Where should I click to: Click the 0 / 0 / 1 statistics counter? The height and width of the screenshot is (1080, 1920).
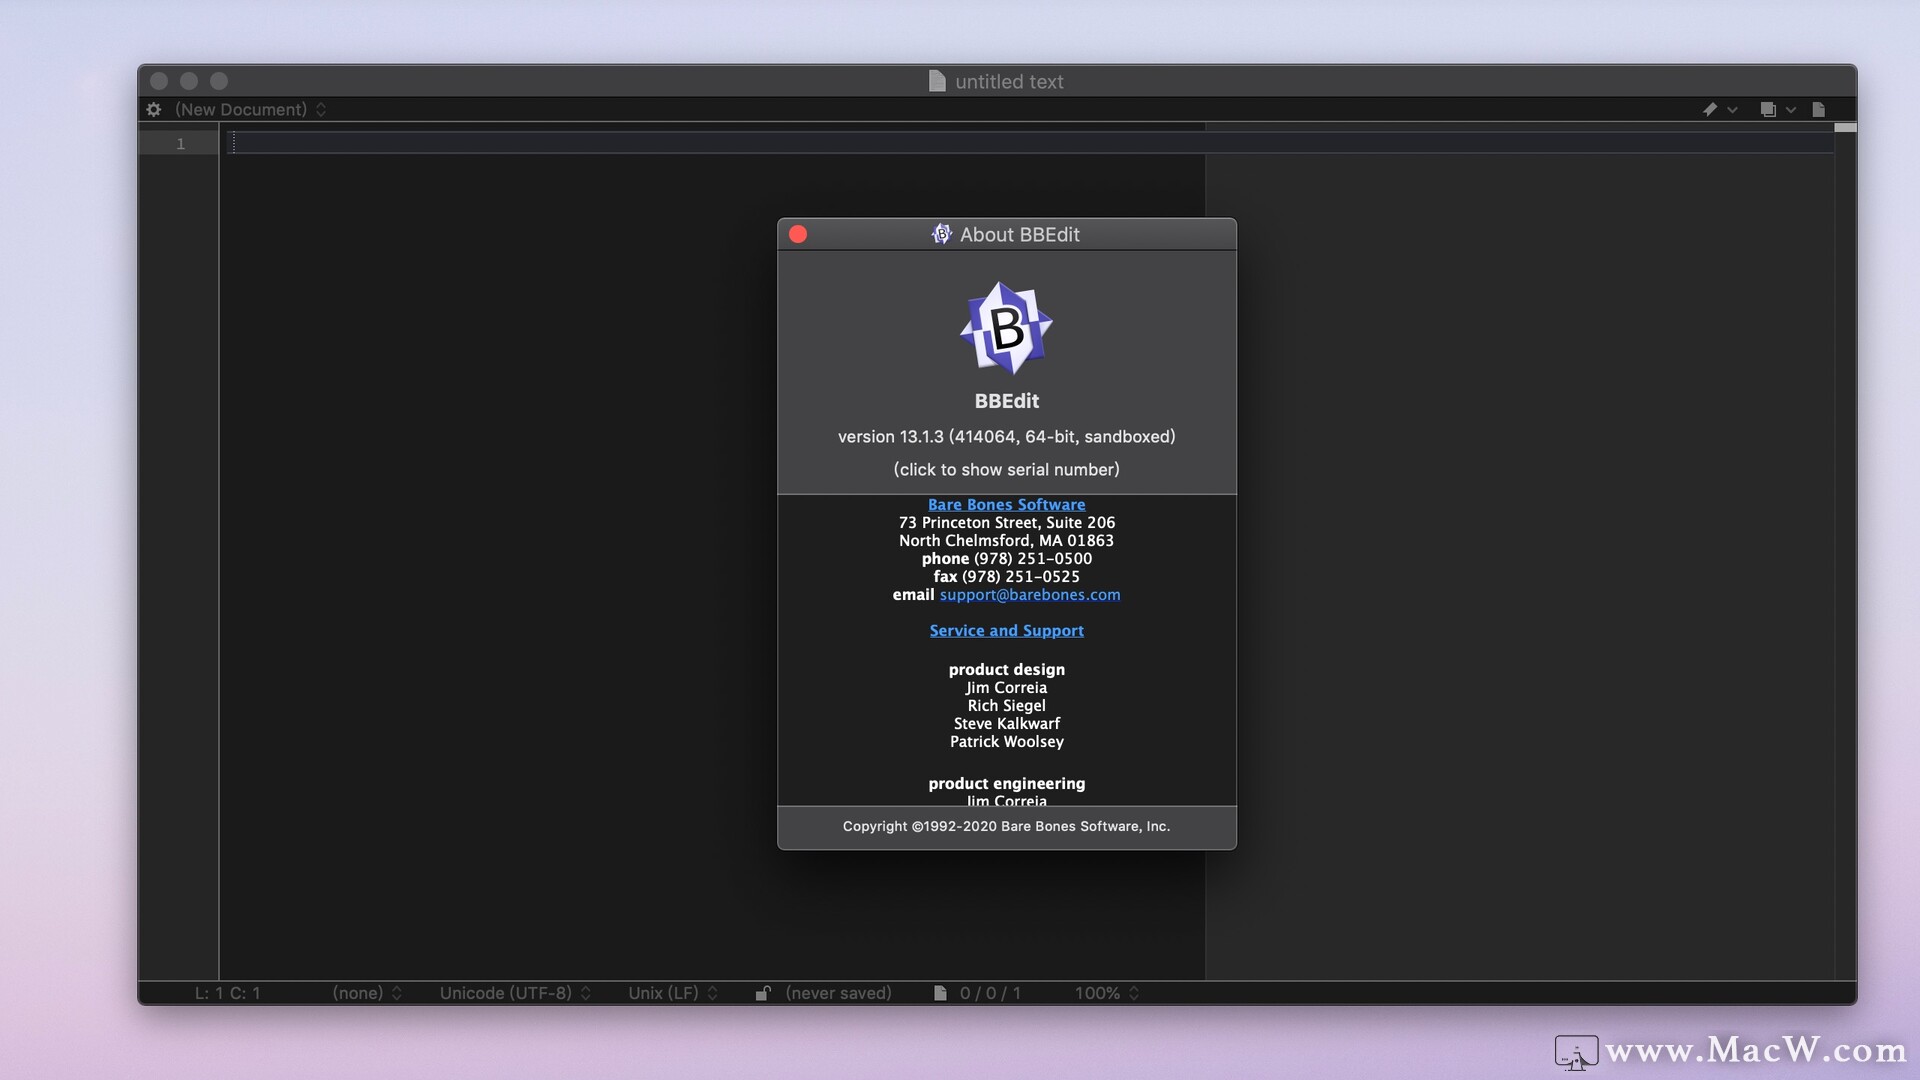(990, 993)
